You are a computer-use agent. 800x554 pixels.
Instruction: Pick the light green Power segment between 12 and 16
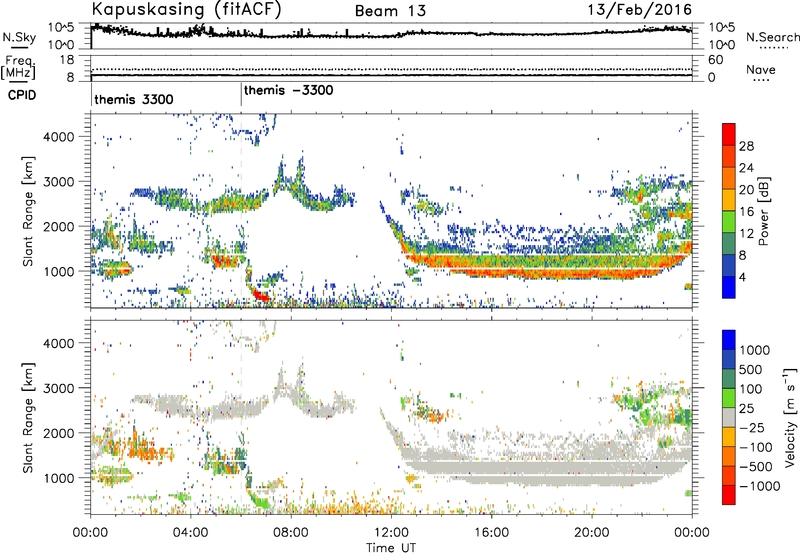point(729,222)
